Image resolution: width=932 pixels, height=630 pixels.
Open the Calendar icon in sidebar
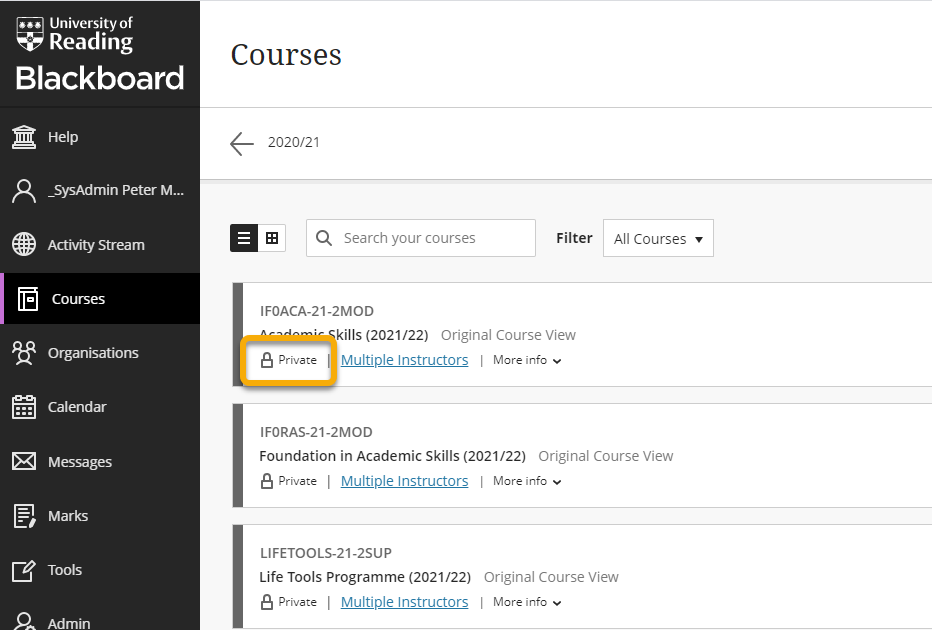pyautogui.click(x=24, y=407)
